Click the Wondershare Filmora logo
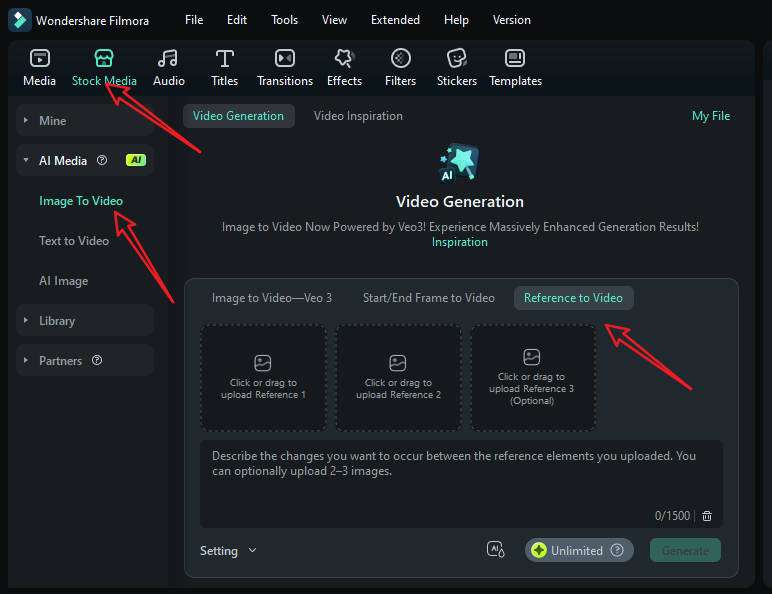This screenshot has width=772, height=594. tap(20, 20)
